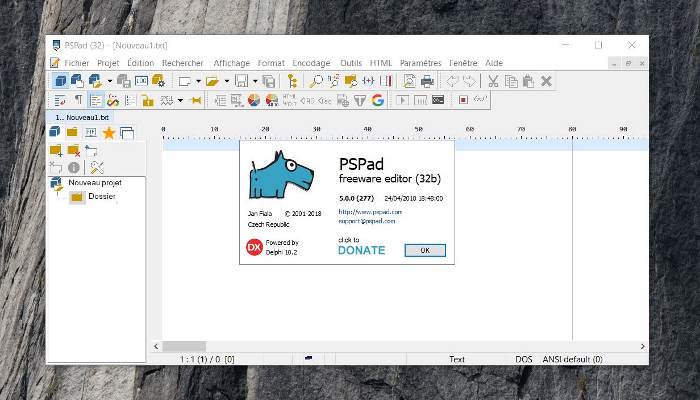The image size is (700, 400).
Task: Click the support@pspad.com email link
Action: point(367,221)
